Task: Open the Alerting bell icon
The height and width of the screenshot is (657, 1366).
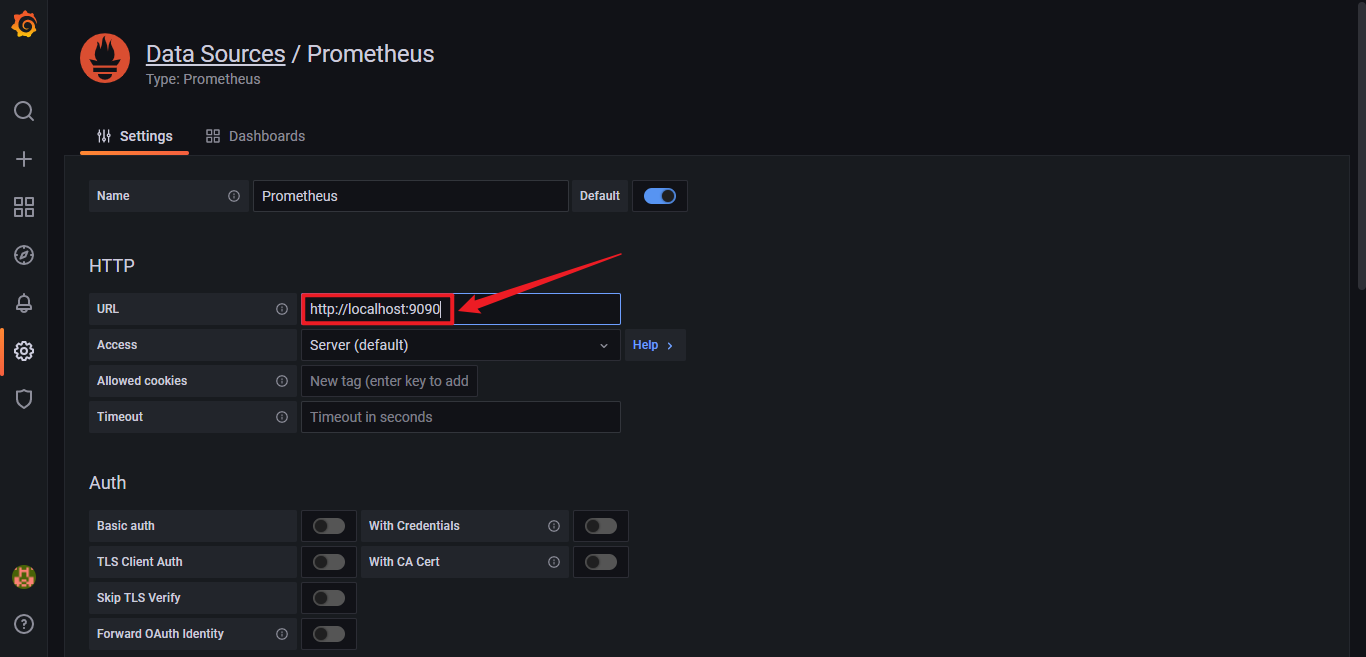Action: click(24, 303)
